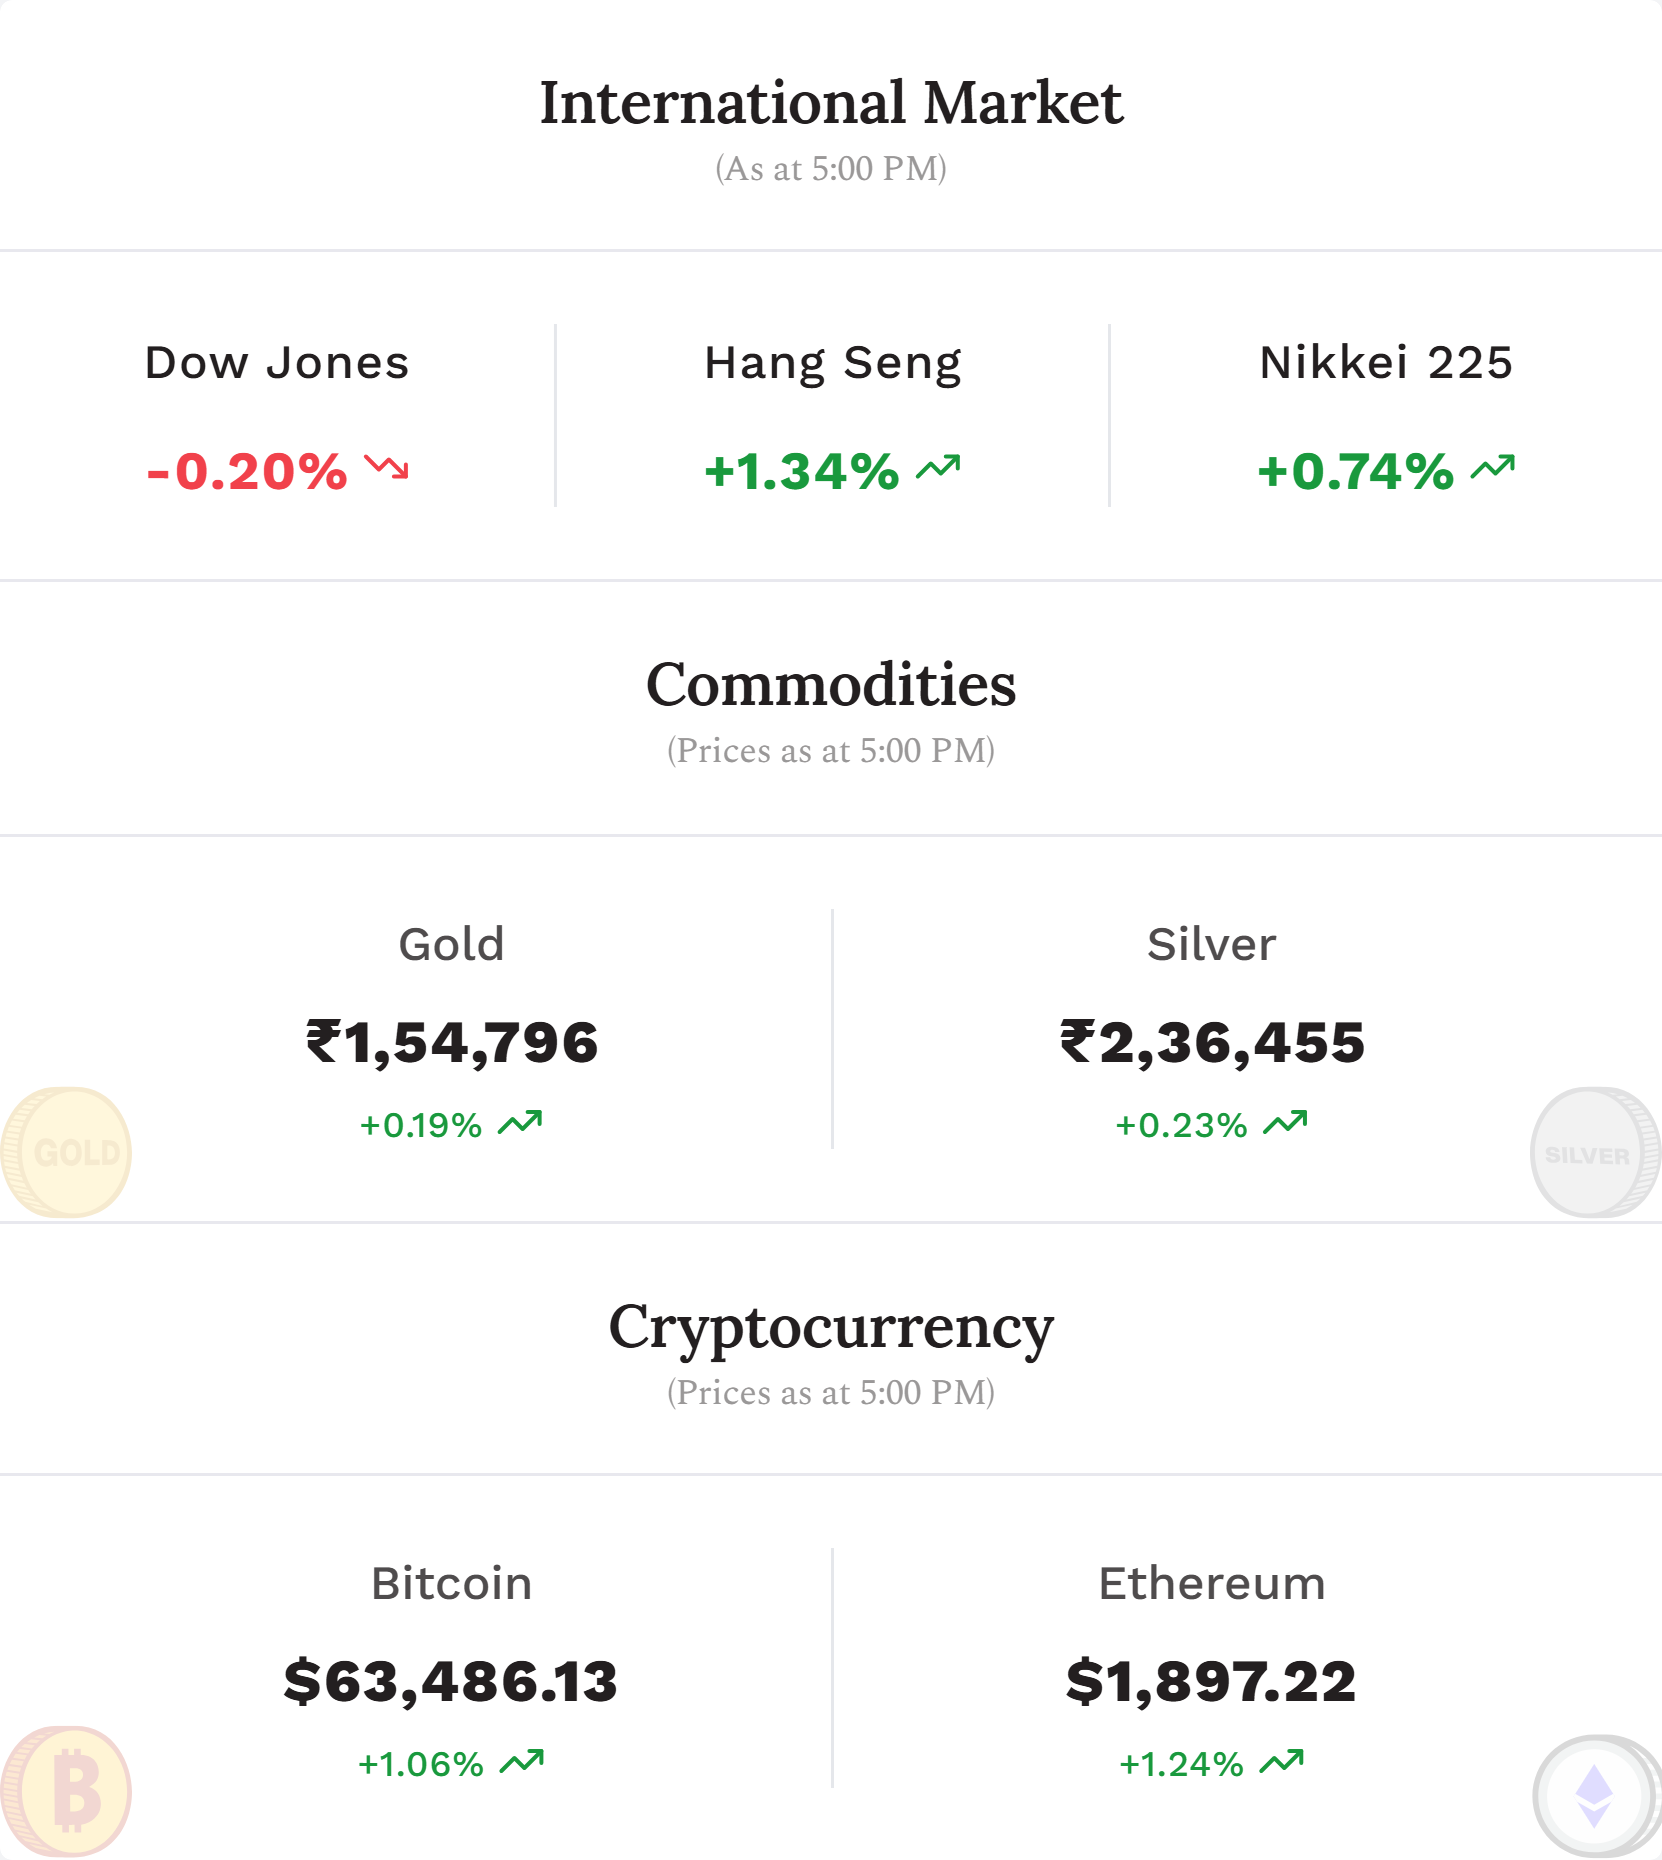Click the Dow Jones downward trend arrow
1662x1860 pixels.
click(386, 467)
